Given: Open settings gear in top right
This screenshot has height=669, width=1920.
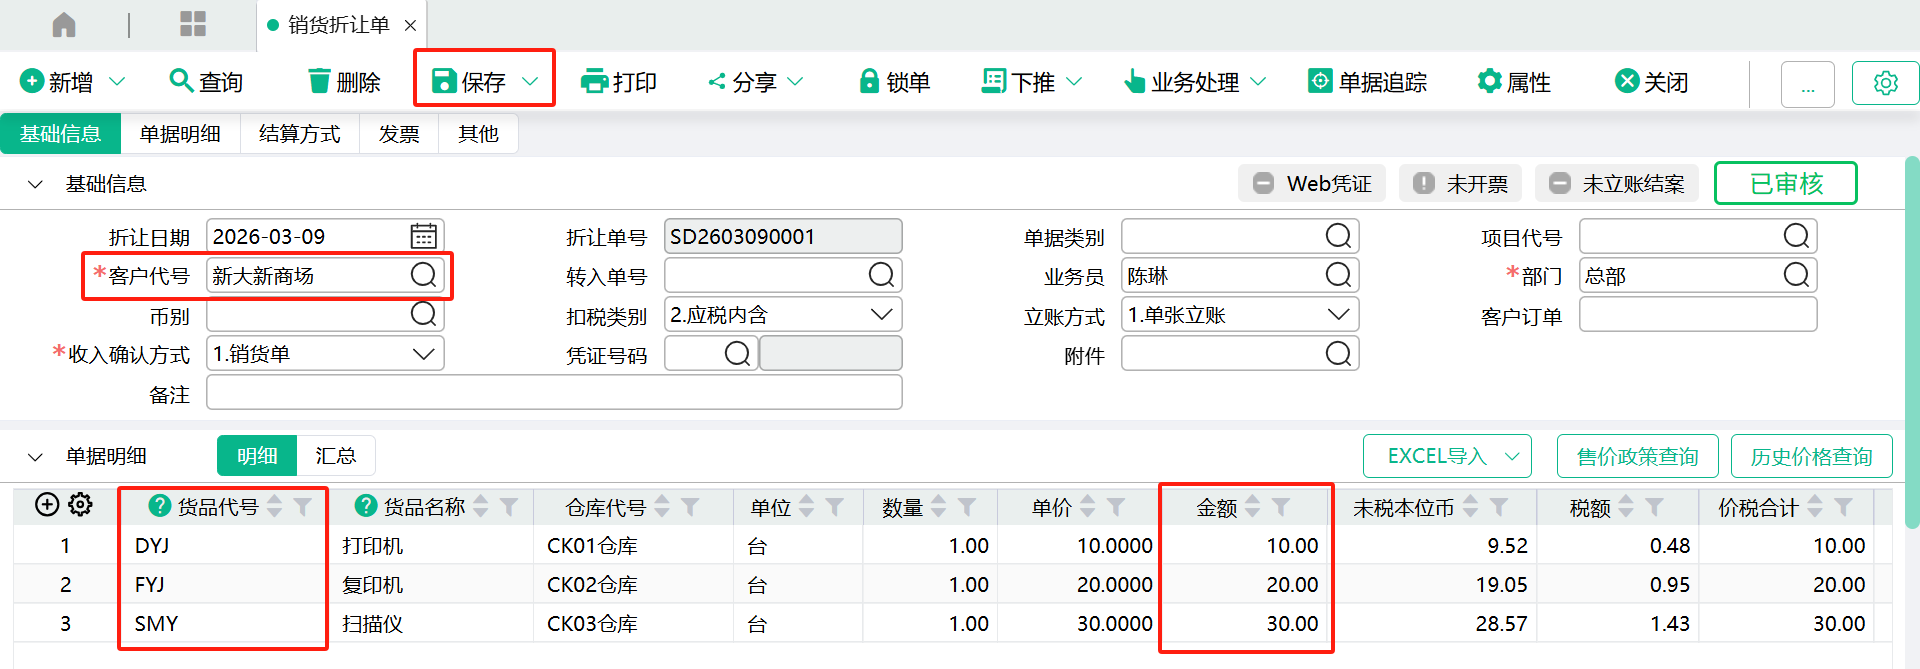Looking at the screenshot, I should coord(1885,83).
